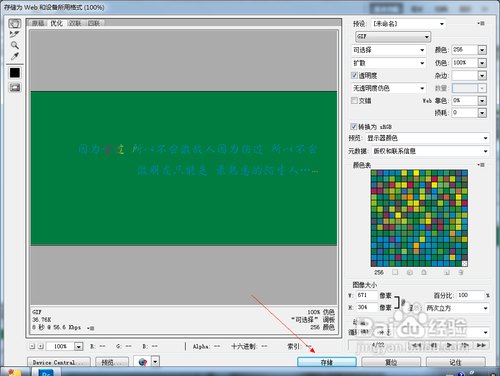Expand the 损耗 value arrow
Viewport: 500px width, 376px height.
click(482, 113)
